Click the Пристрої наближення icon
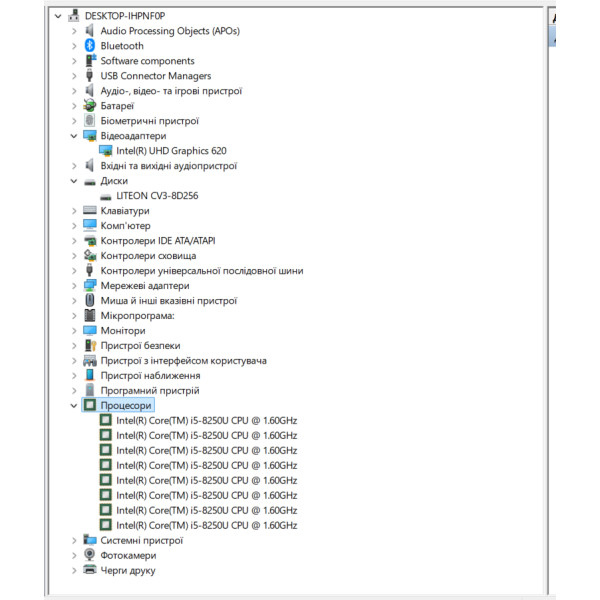This screenshot has width=600, height=600. [90, 375]
